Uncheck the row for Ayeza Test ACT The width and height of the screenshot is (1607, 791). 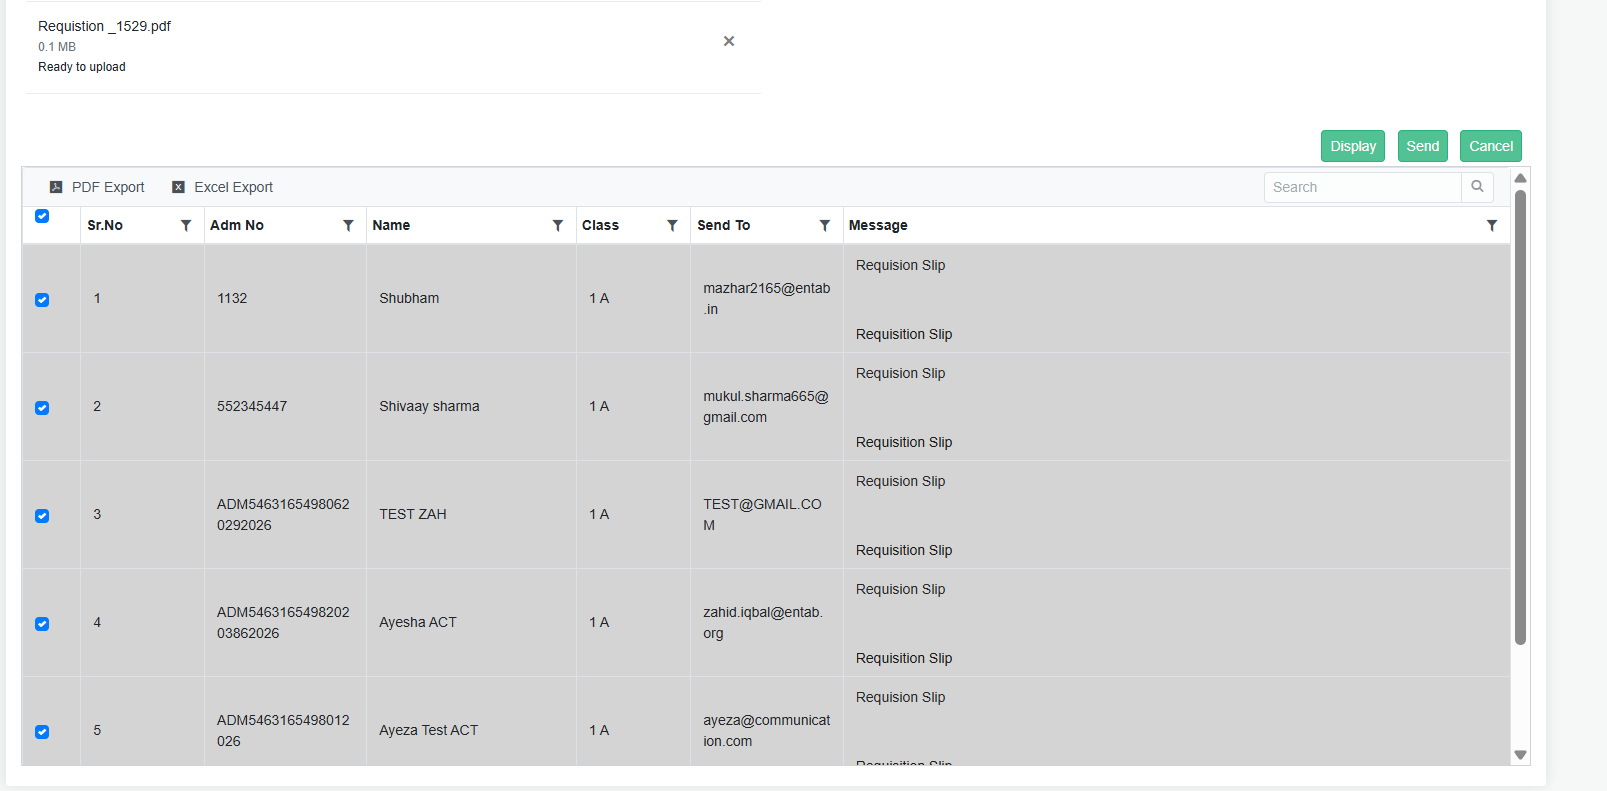pyautogui.click(x=42, y=732)
